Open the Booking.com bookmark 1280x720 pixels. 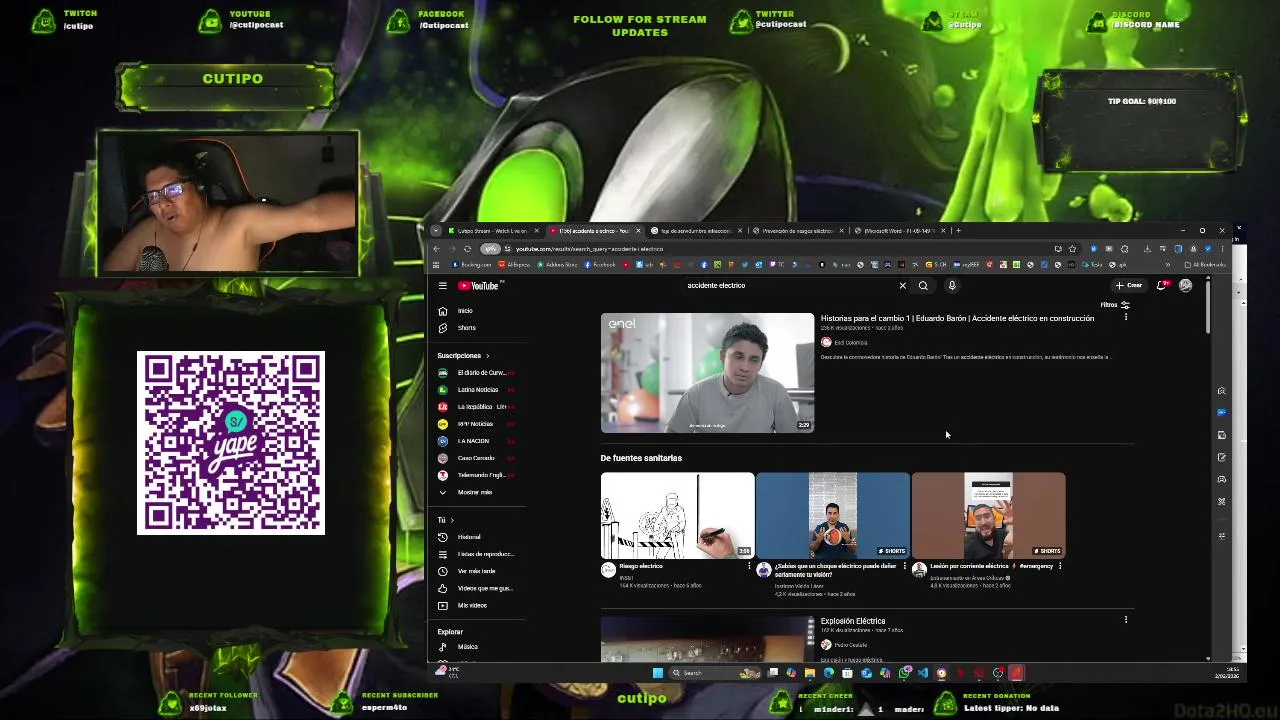point(472,265)
